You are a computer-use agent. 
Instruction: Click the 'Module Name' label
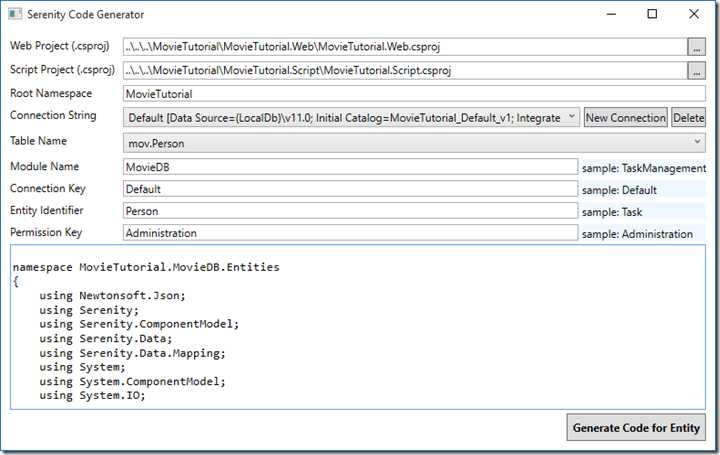[x=45, y=166]
